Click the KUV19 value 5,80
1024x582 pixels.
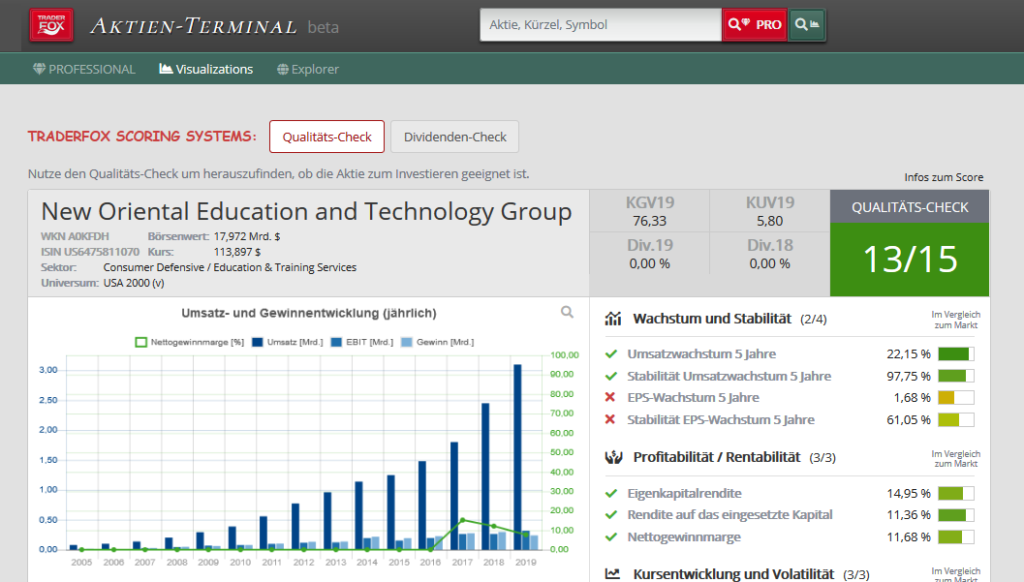tap(769, 221)
